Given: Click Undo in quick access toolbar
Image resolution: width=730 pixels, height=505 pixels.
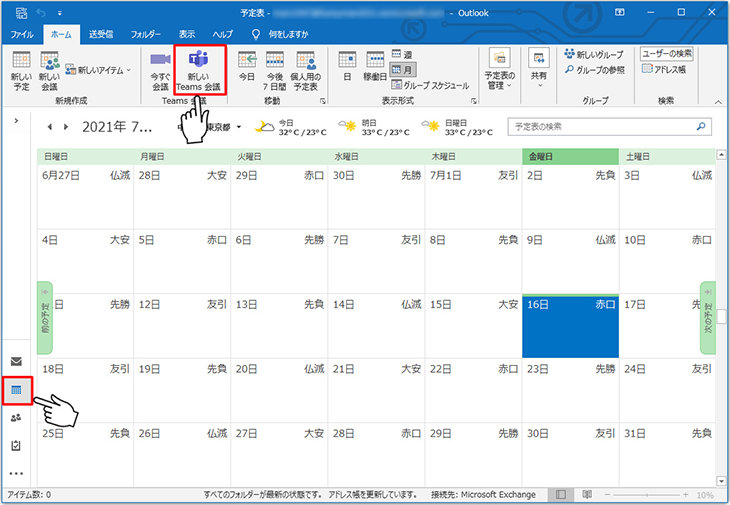Looking at the screenshot, I should [41, 13].
